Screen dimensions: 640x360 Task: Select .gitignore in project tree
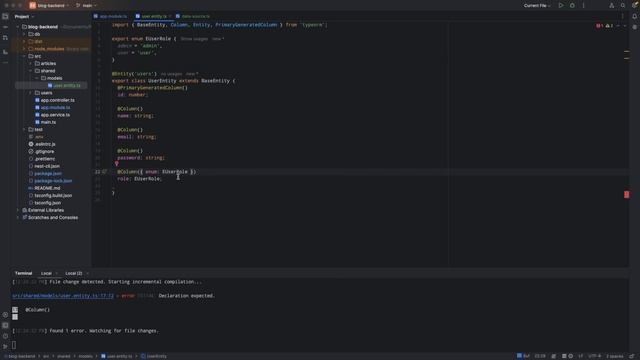point(44,152)
